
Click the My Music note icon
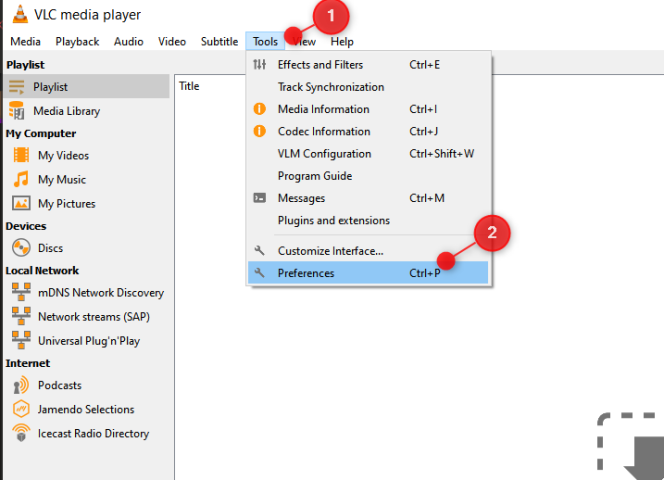click(20, 180)
